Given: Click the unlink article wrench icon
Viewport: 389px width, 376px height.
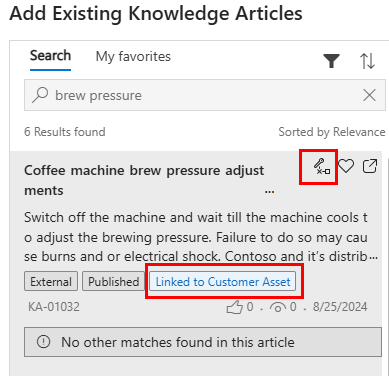Looking at the screenshot, I should pos(321,166).
